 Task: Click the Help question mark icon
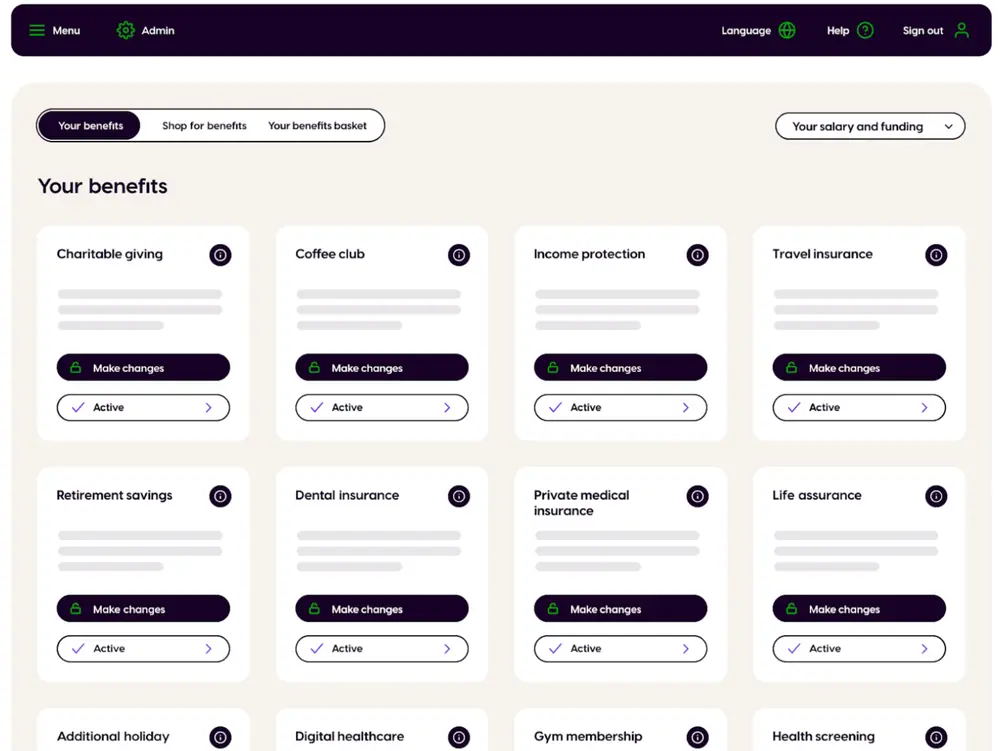point(865,30)
